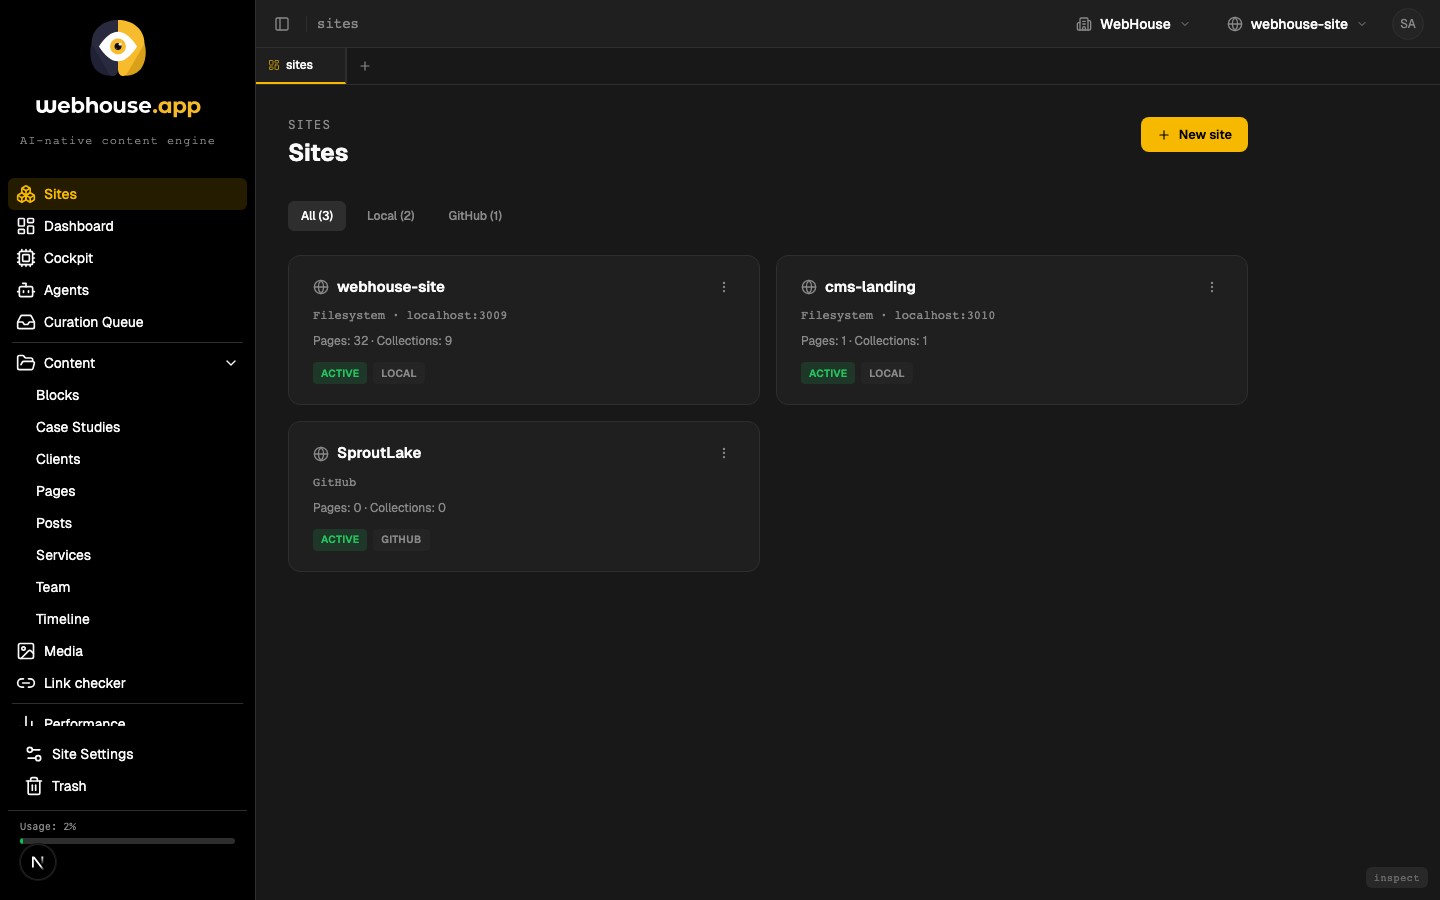Click GITHUB badge on SproutLake card
Screen dimensions: 1440x900
(401, 539)
